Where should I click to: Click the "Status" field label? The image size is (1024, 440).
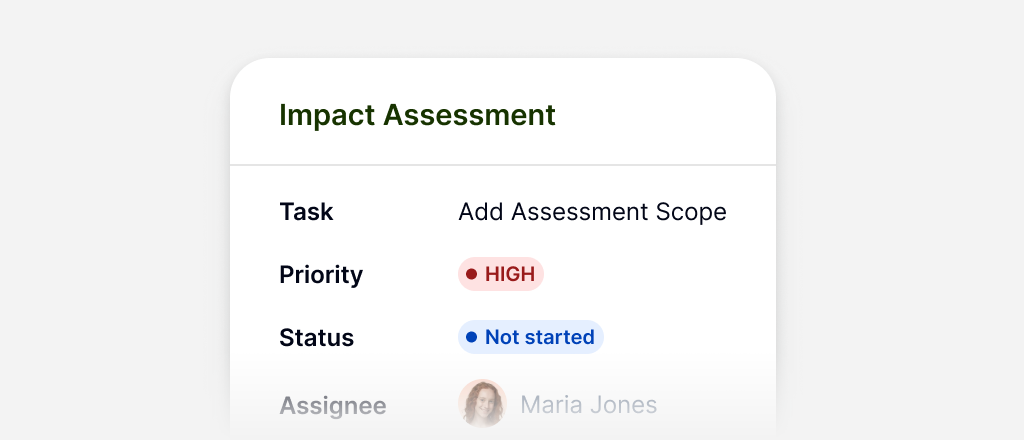pyautogui.click(x=316, y=338)
